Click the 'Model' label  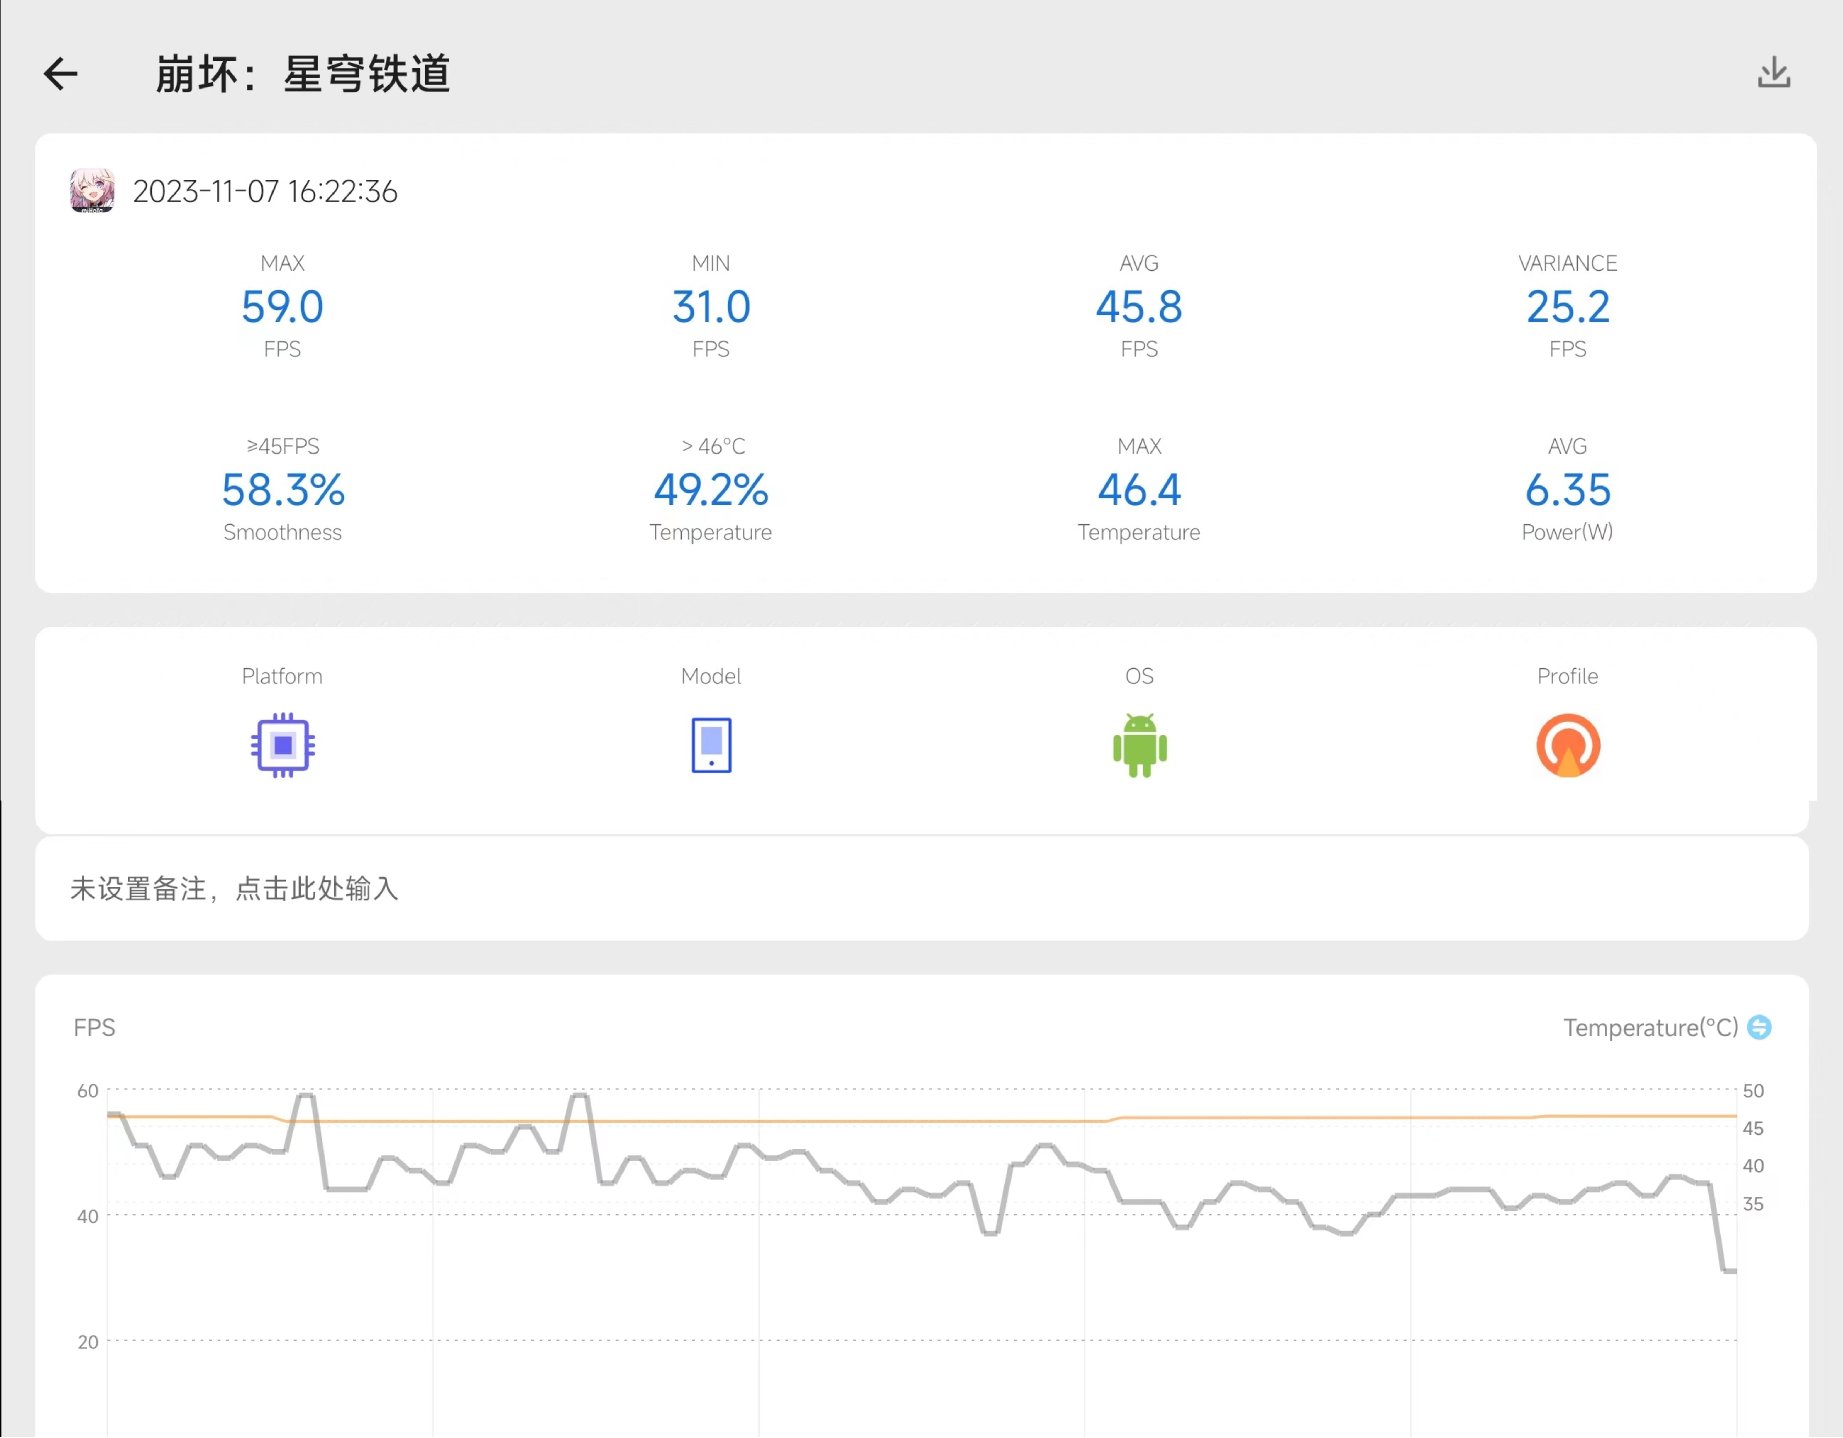click(711, 676)
